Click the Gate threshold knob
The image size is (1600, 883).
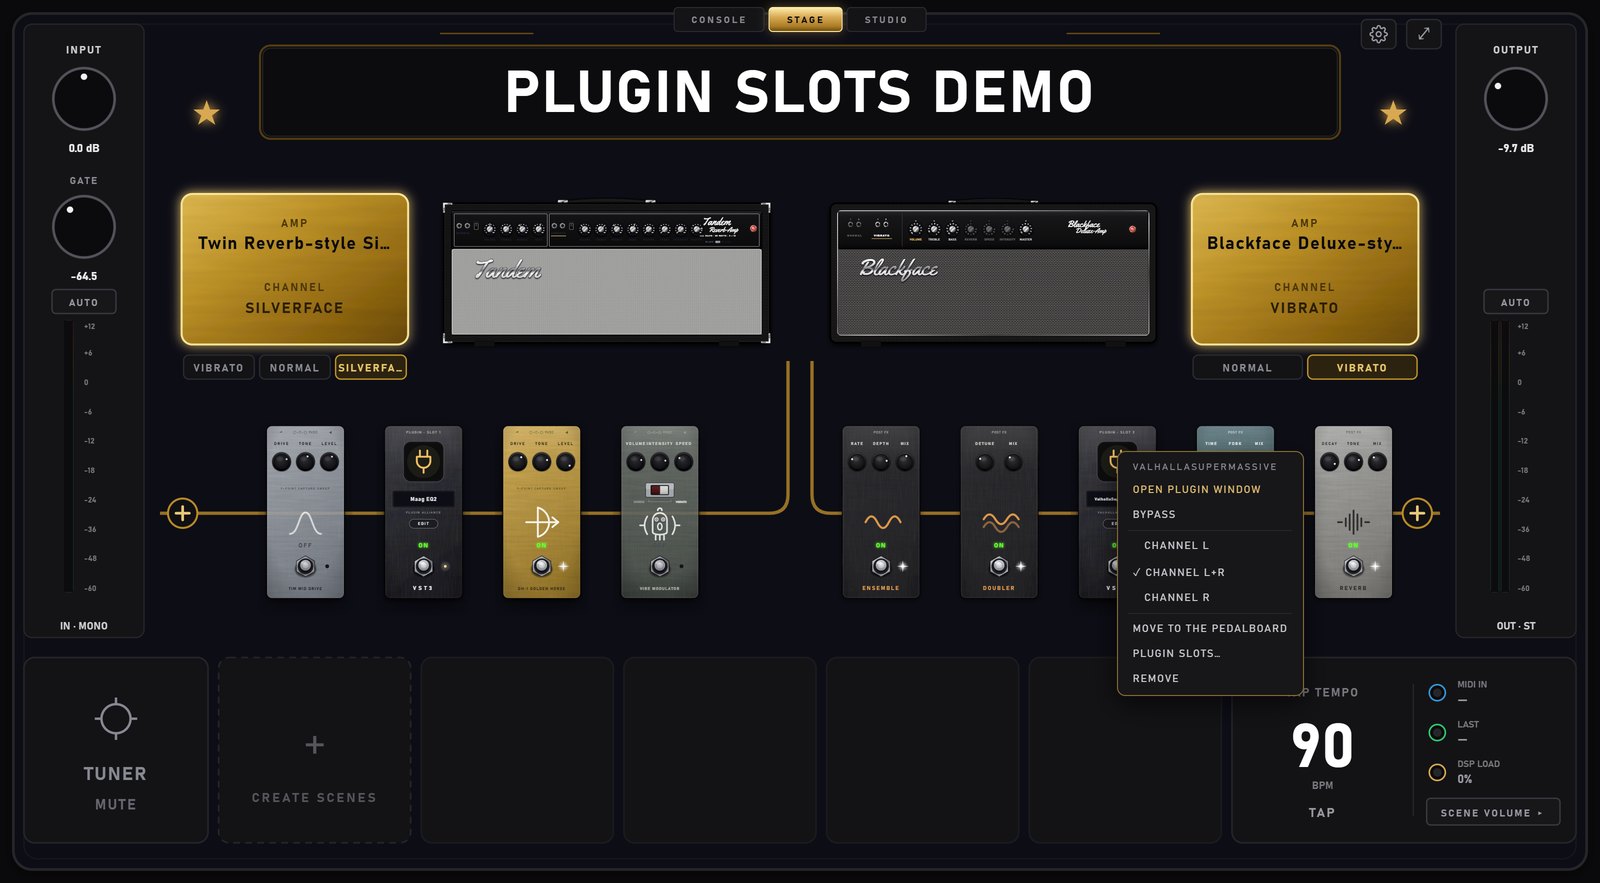click(84, 227)
